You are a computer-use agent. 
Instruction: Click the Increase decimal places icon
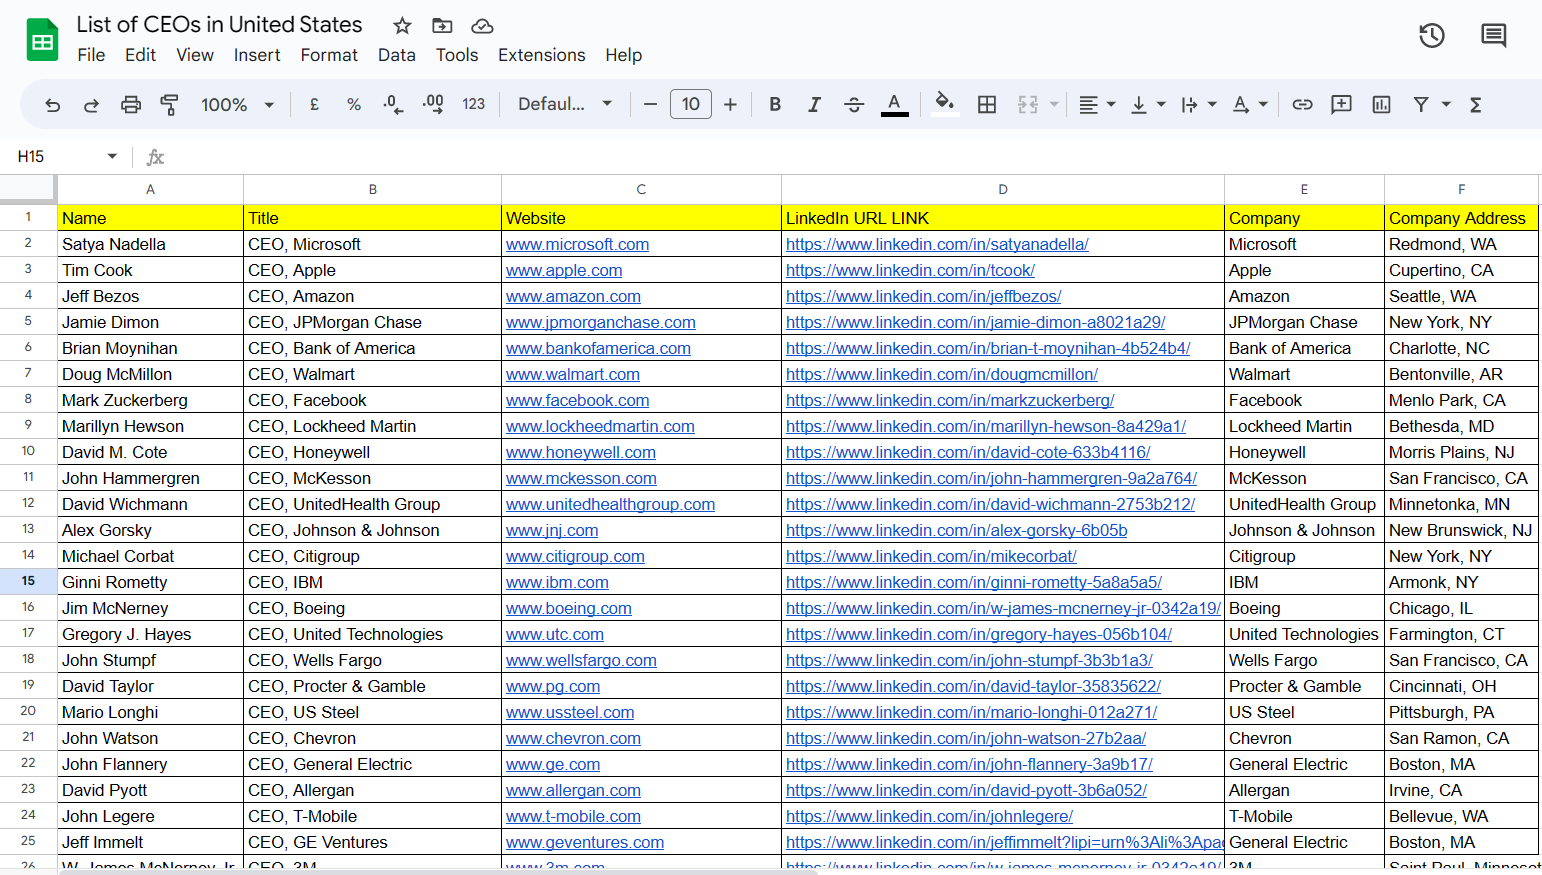pos(433,104)
